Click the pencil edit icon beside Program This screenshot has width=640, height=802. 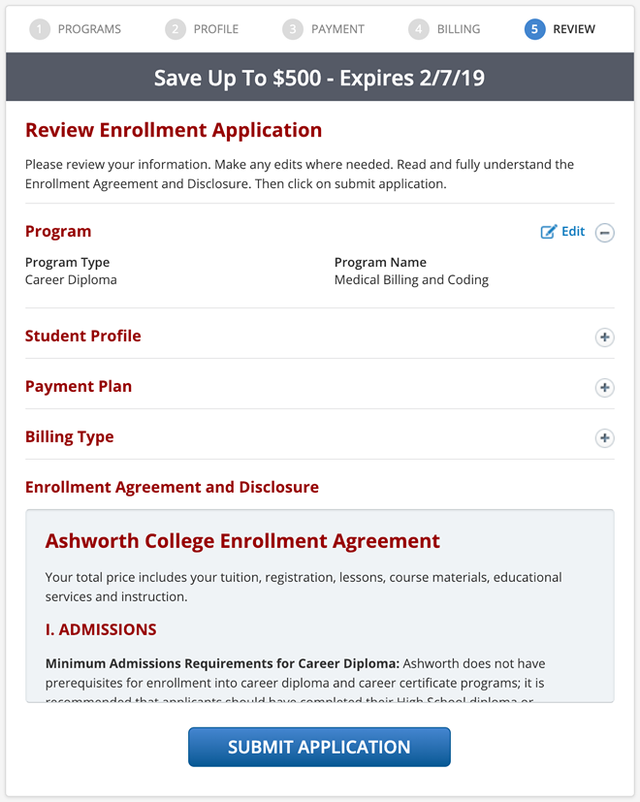(x=549, y=232)
